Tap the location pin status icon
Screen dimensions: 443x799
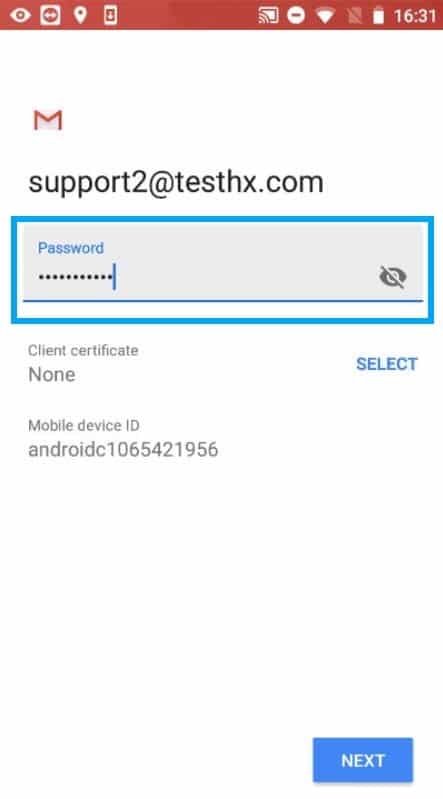(80, 15)
